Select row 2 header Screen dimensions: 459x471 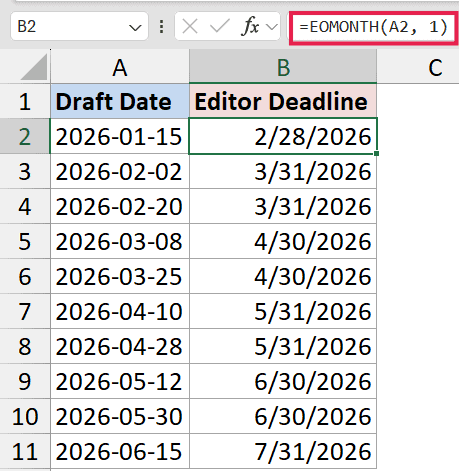(25, 136)
